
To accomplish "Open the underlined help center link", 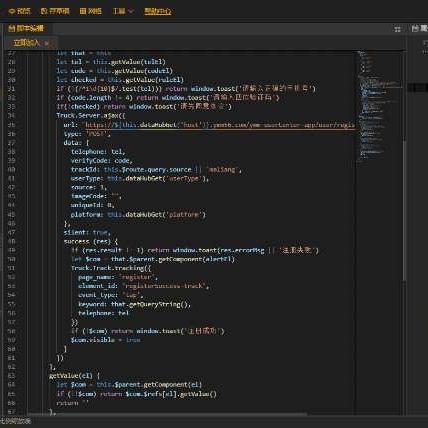I will (x=158, y=11).
